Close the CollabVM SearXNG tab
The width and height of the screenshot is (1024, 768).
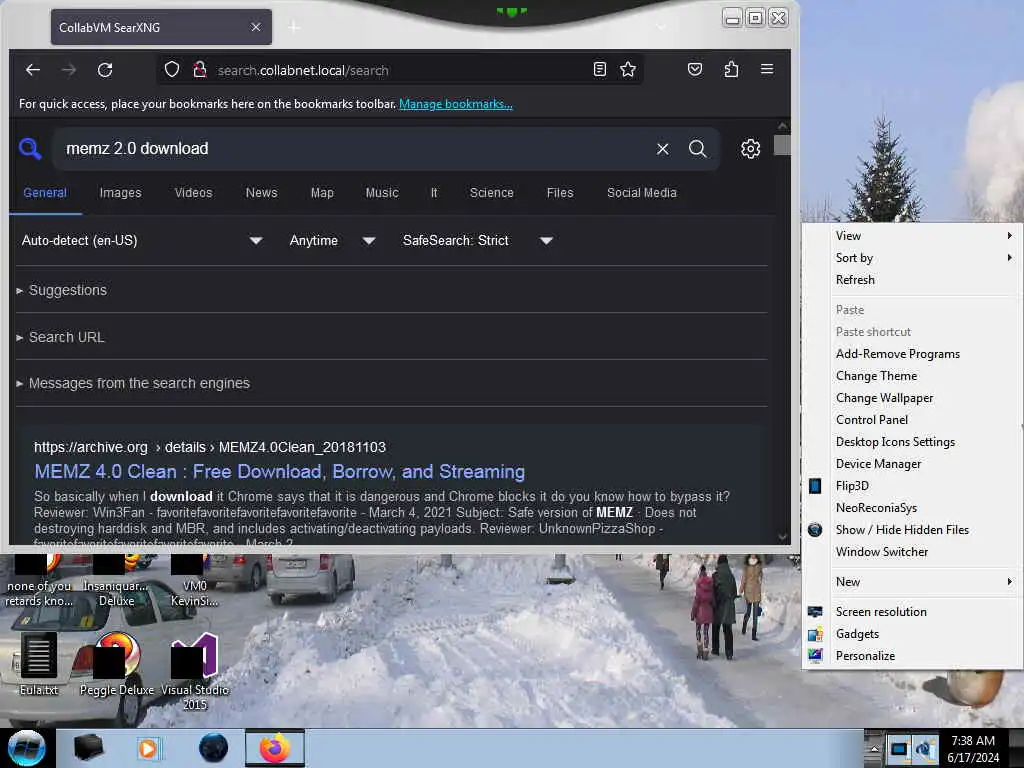point(256,27)
